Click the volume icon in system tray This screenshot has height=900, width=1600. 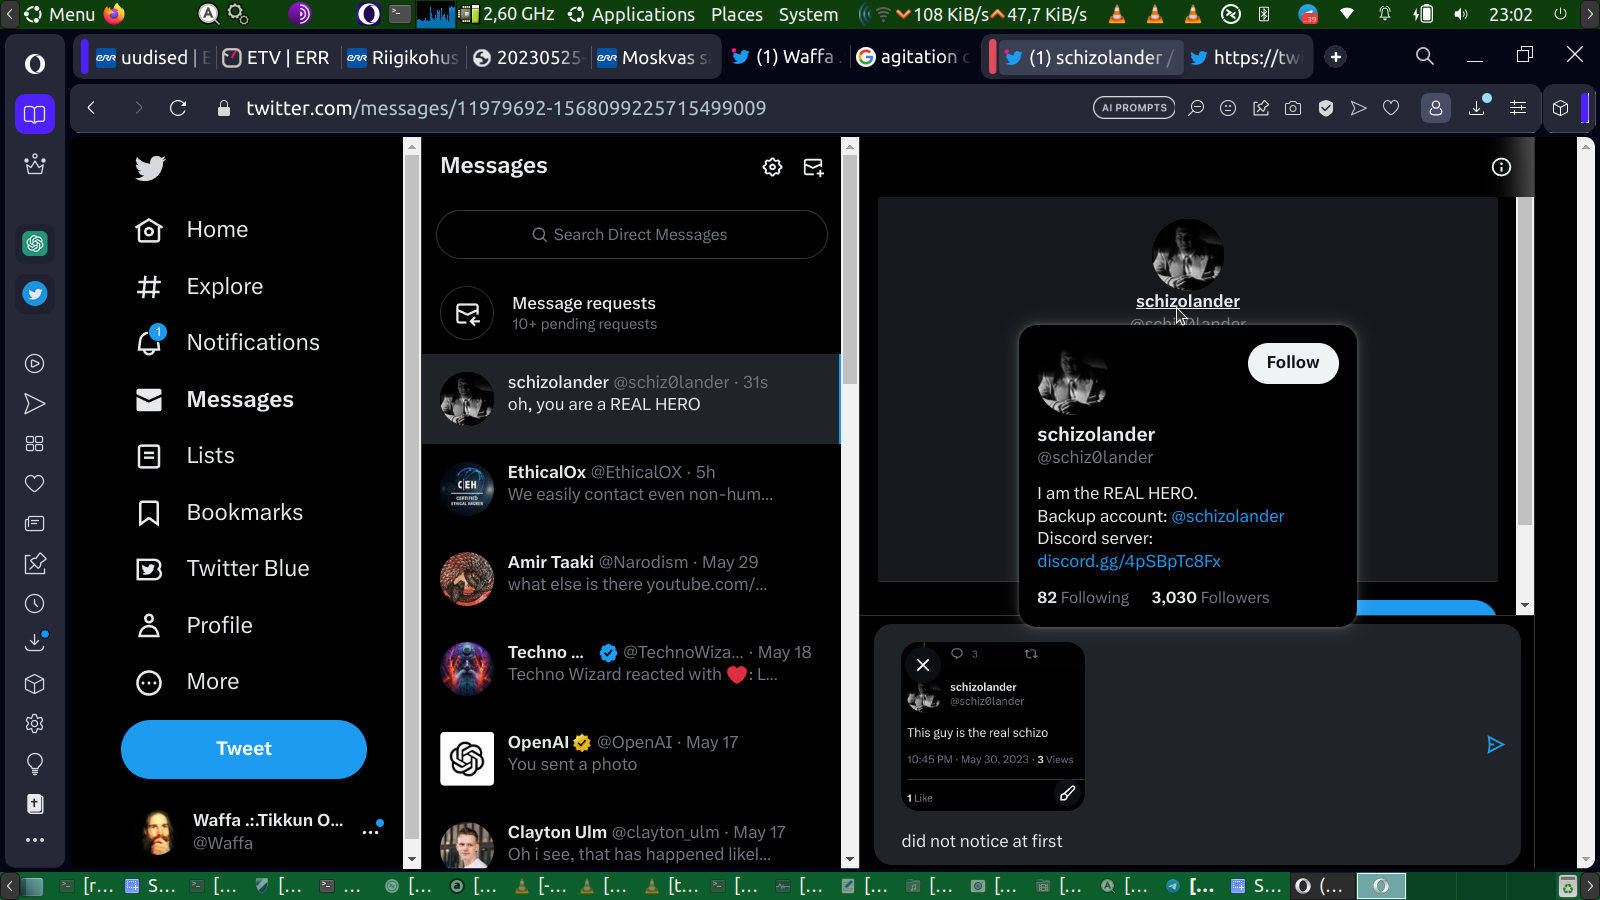click(1461, 14)
